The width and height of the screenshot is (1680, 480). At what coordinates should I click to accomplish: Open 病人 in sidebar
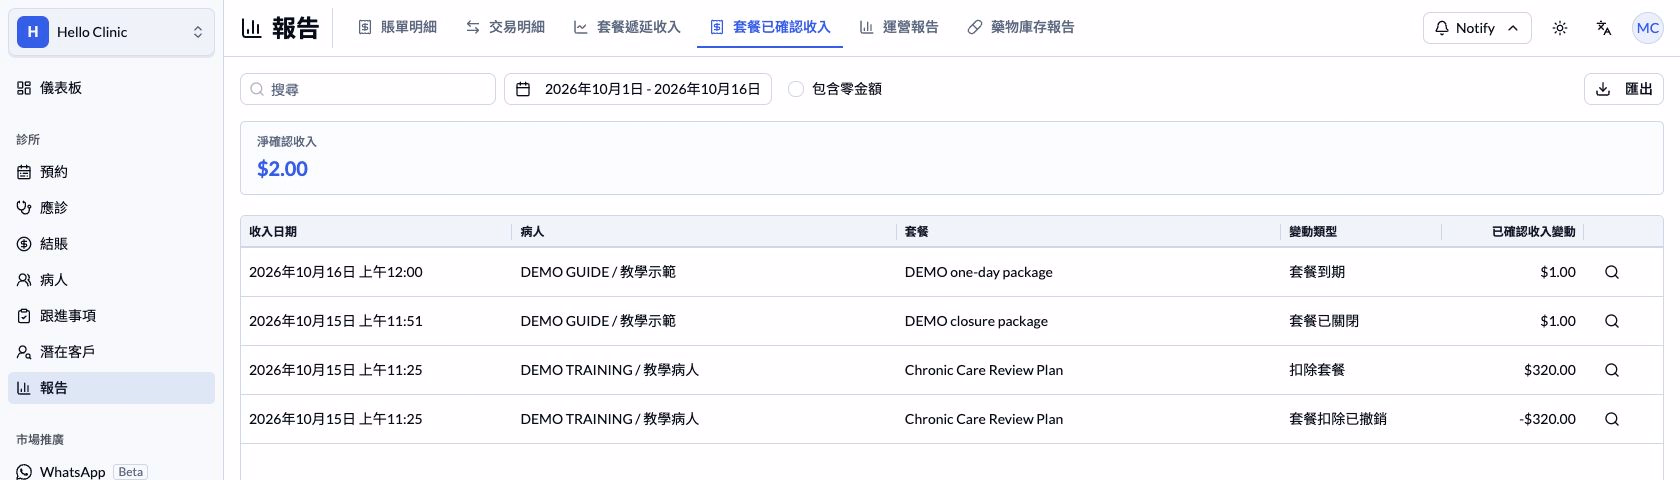tap(111, 280)
